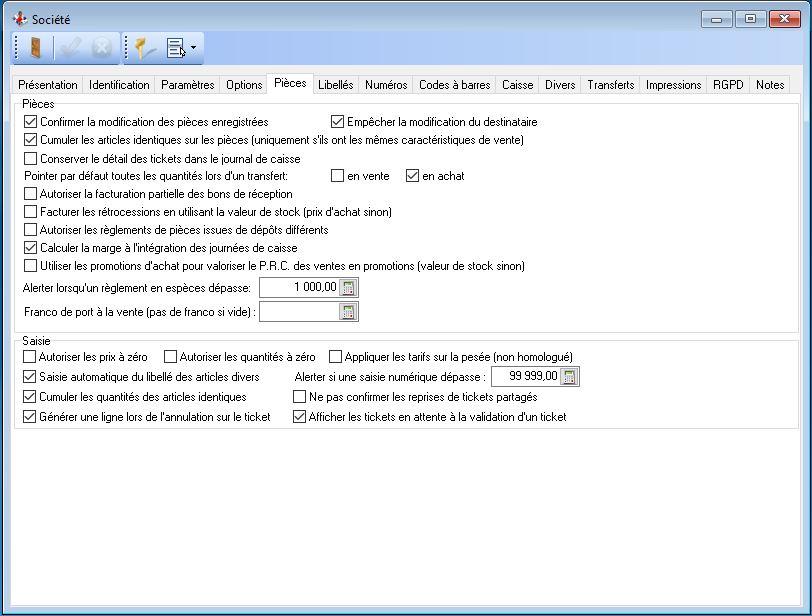Maximize the Société window
The image size is (812, 616).
[749, 18]
